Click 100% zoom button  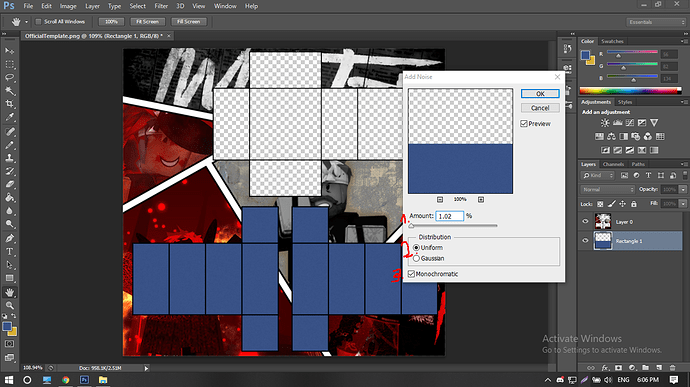click(111, 22)
